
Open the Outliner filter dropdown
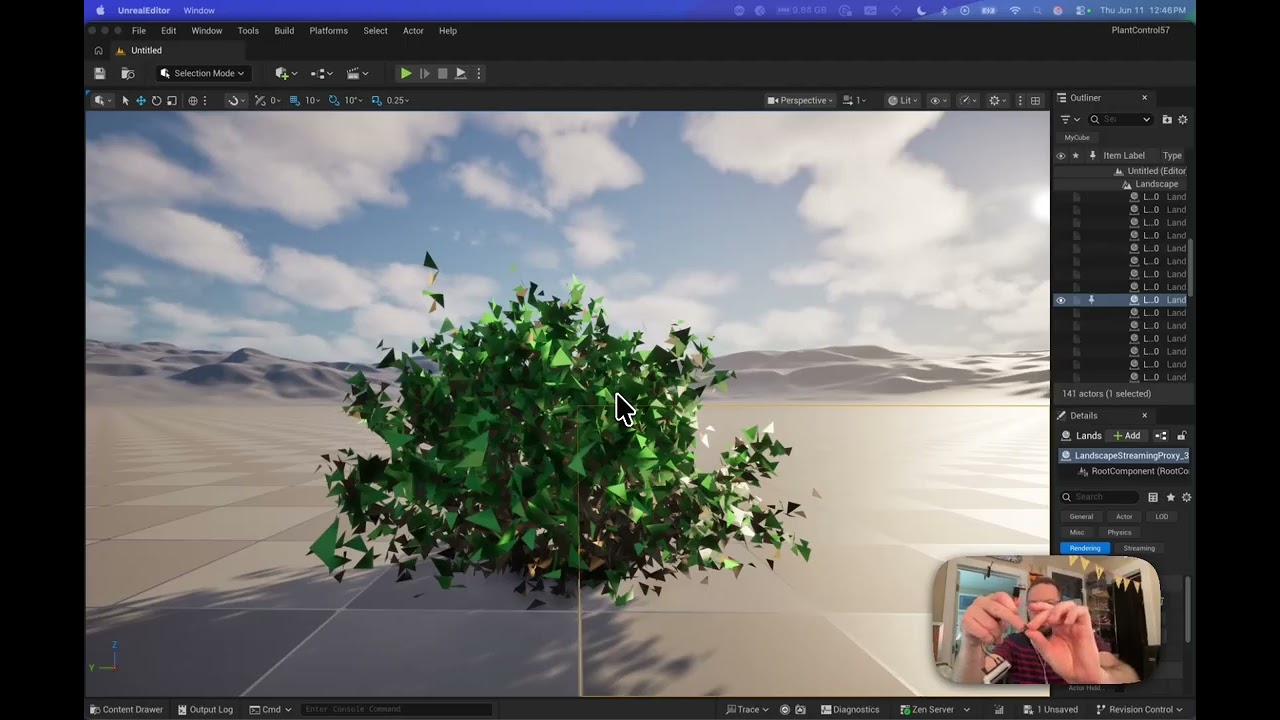tap(1070, 120)
